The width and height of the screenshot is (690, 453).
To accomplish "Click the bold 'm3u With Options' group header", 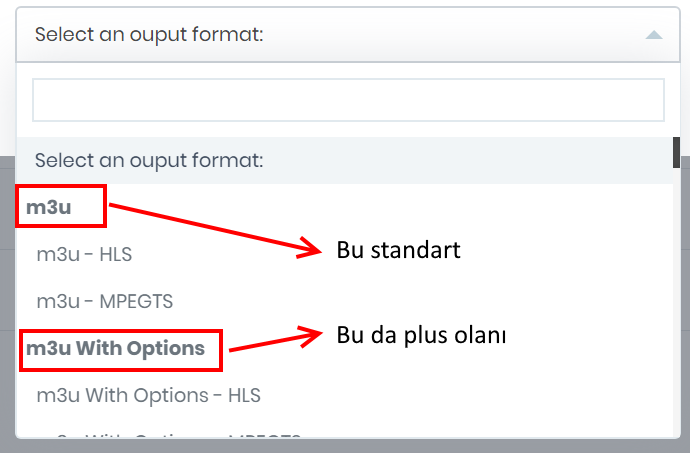I will pos(116,348).
